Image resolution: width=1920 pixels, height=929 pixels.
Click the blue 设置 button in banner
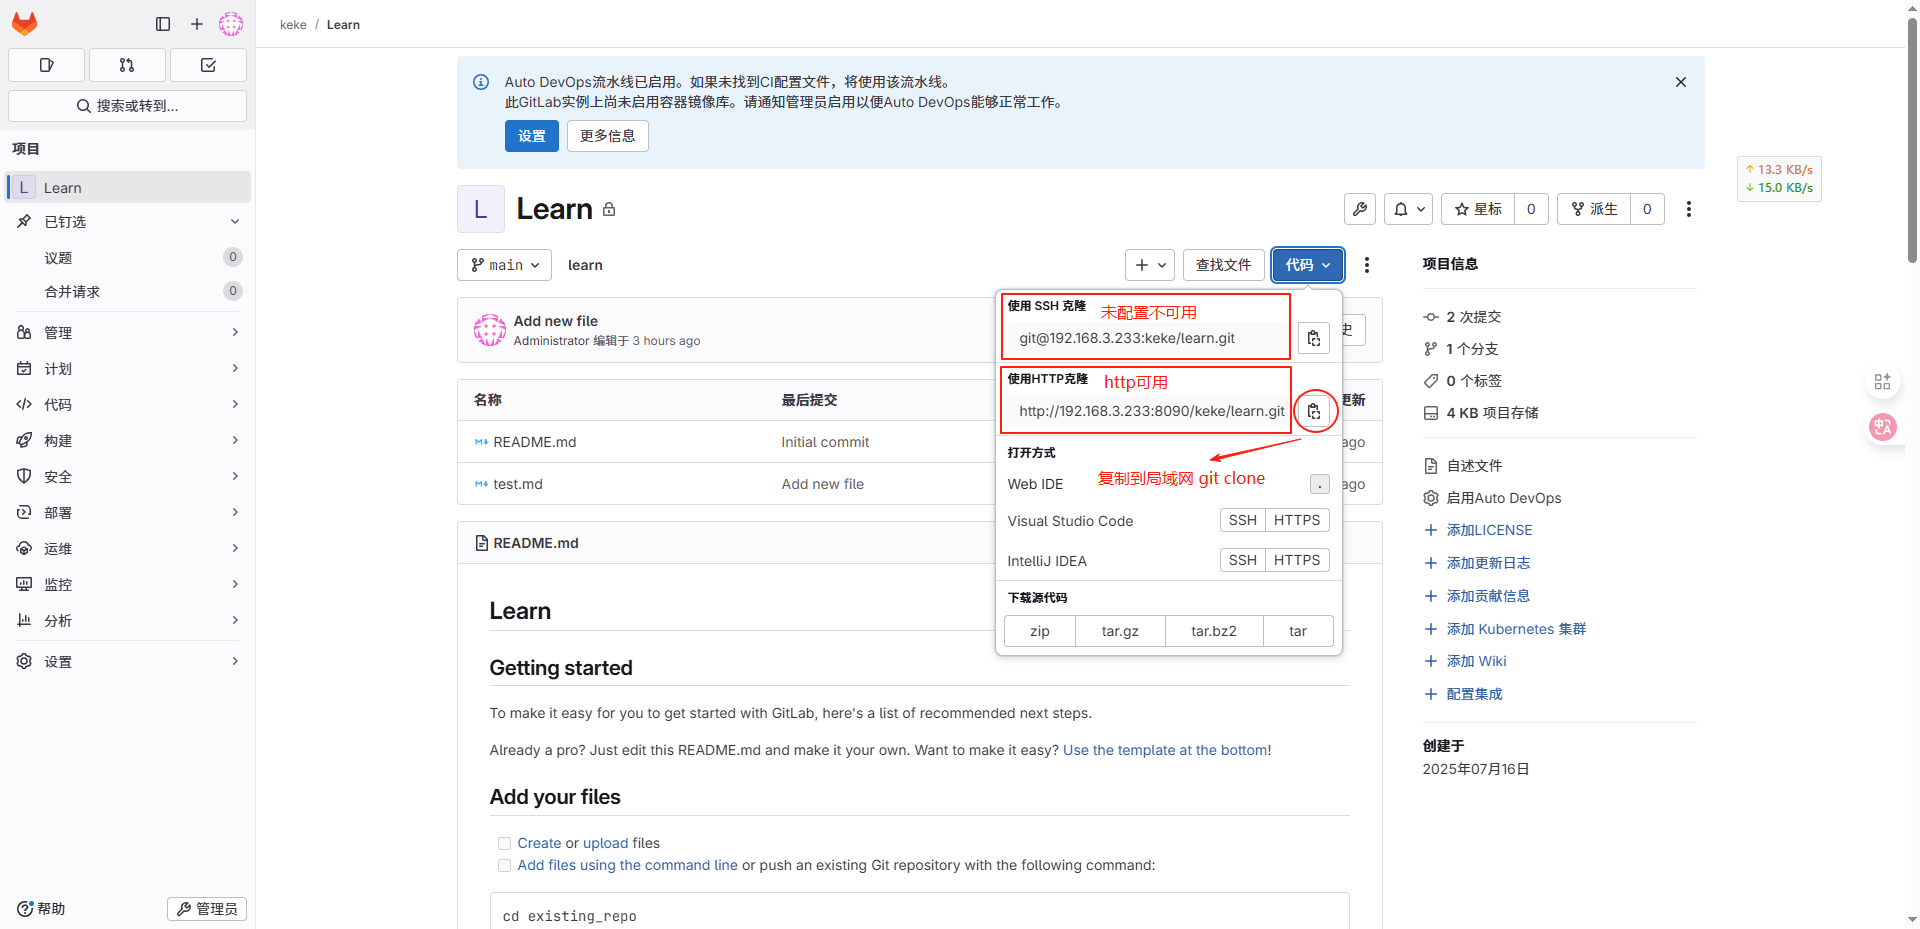click(x=531, y=136)
